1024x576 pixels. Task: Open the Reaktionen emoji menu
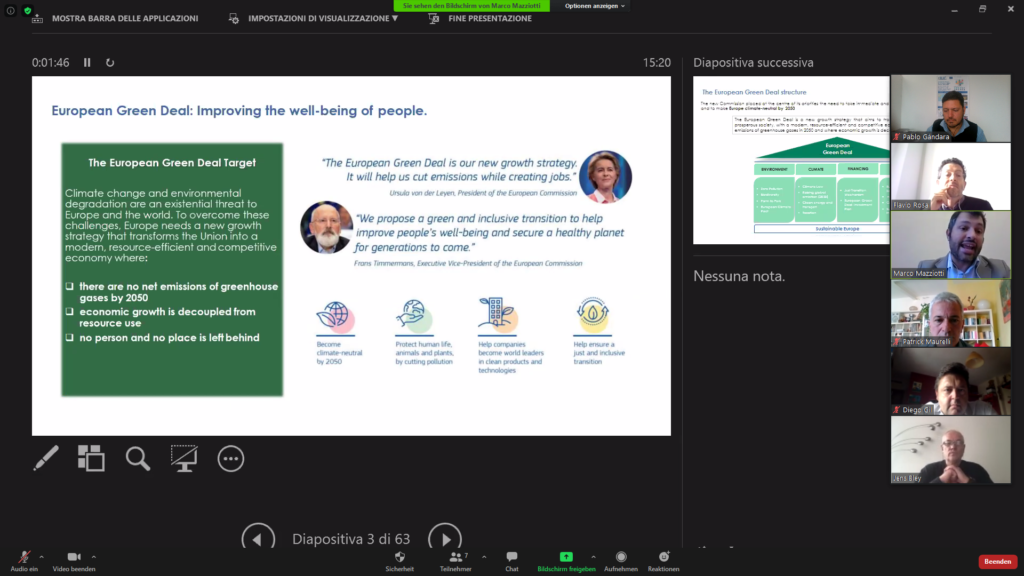pyautogui.click(x=663, y=560)
